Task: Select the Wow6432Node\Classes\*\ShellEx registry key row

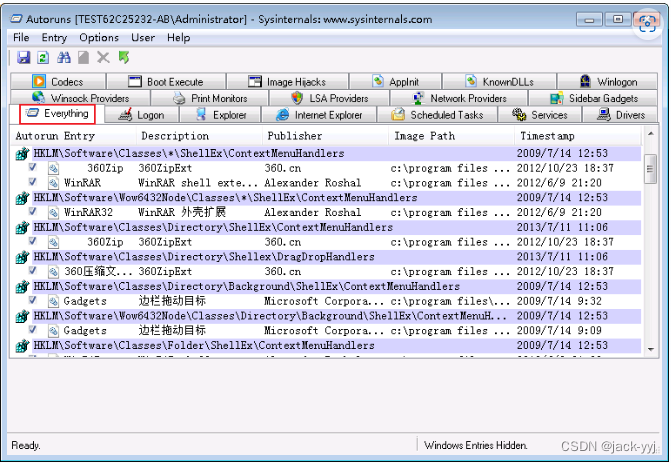Action: (327, 198)
